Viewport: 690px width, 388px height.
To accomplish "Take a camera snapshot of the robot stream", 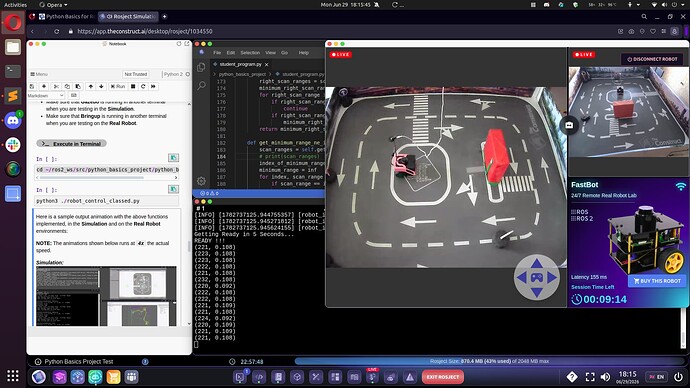I will [569, 125].
